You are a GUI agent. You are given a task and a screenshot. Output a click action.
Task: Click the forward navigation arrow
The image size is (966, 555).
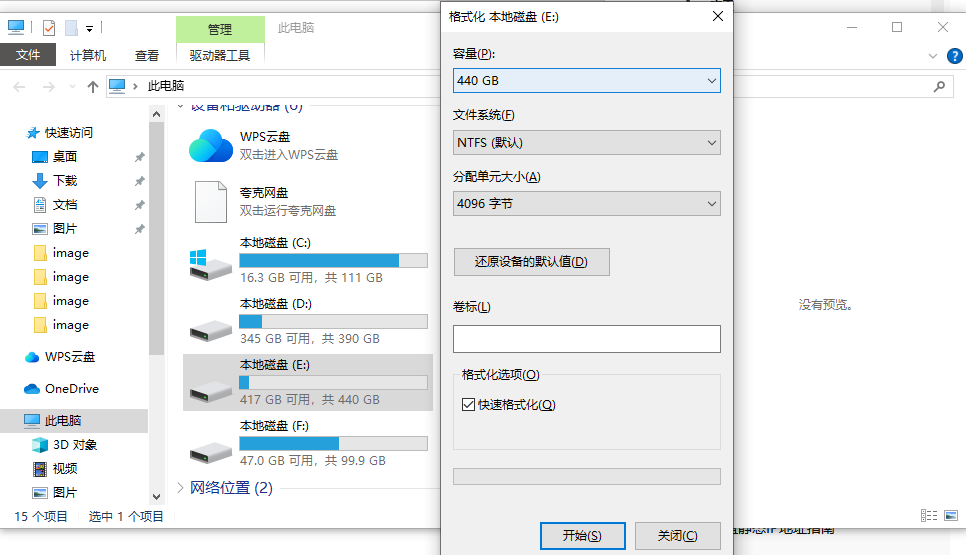point(49,86)
